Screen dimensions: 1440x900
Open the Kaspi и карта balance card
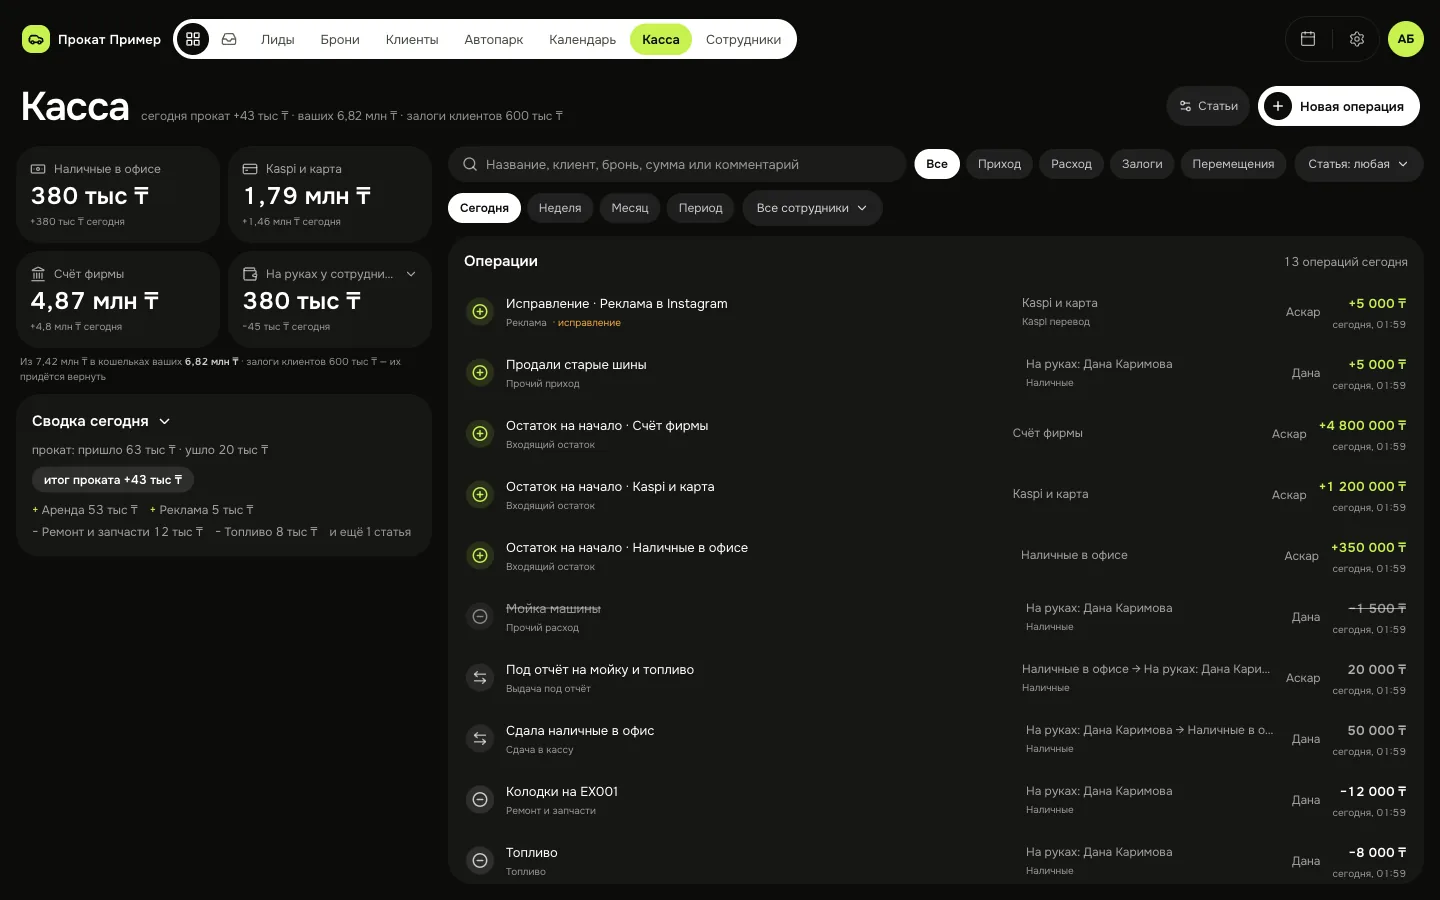[330, 194]
